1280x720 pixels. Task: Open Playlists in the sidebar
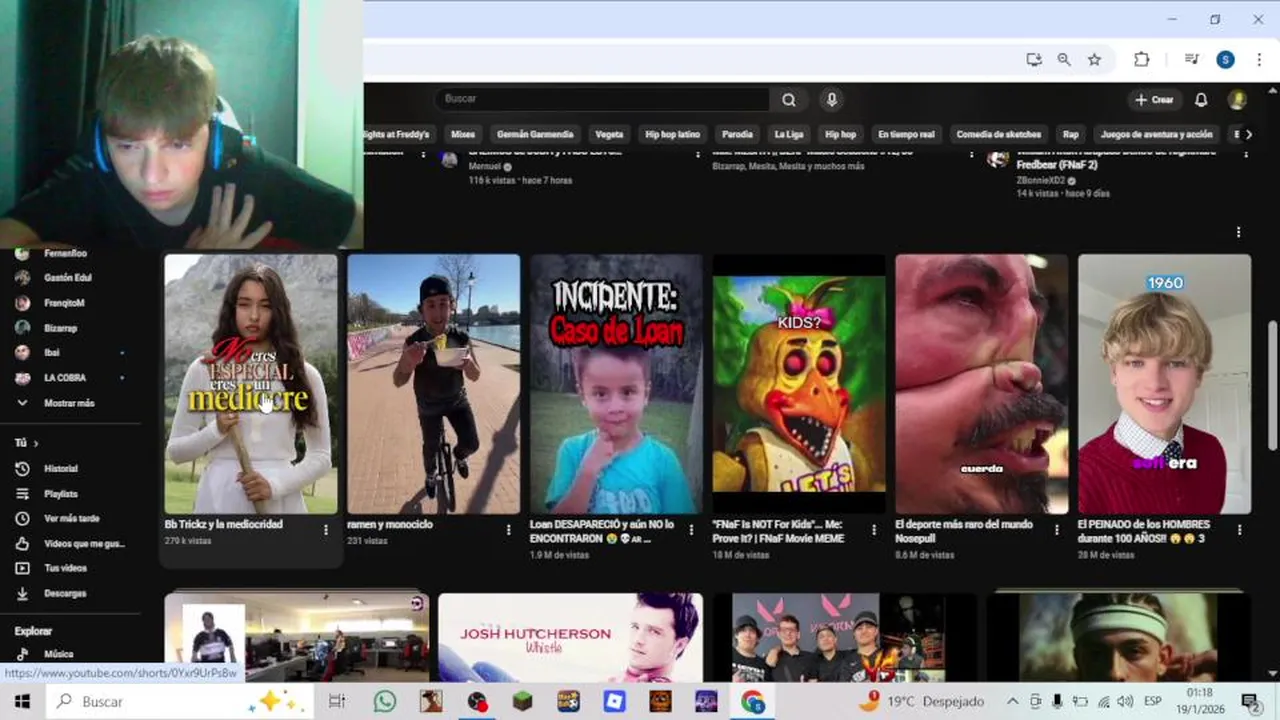pyautogui.click(x=61, y=494)
